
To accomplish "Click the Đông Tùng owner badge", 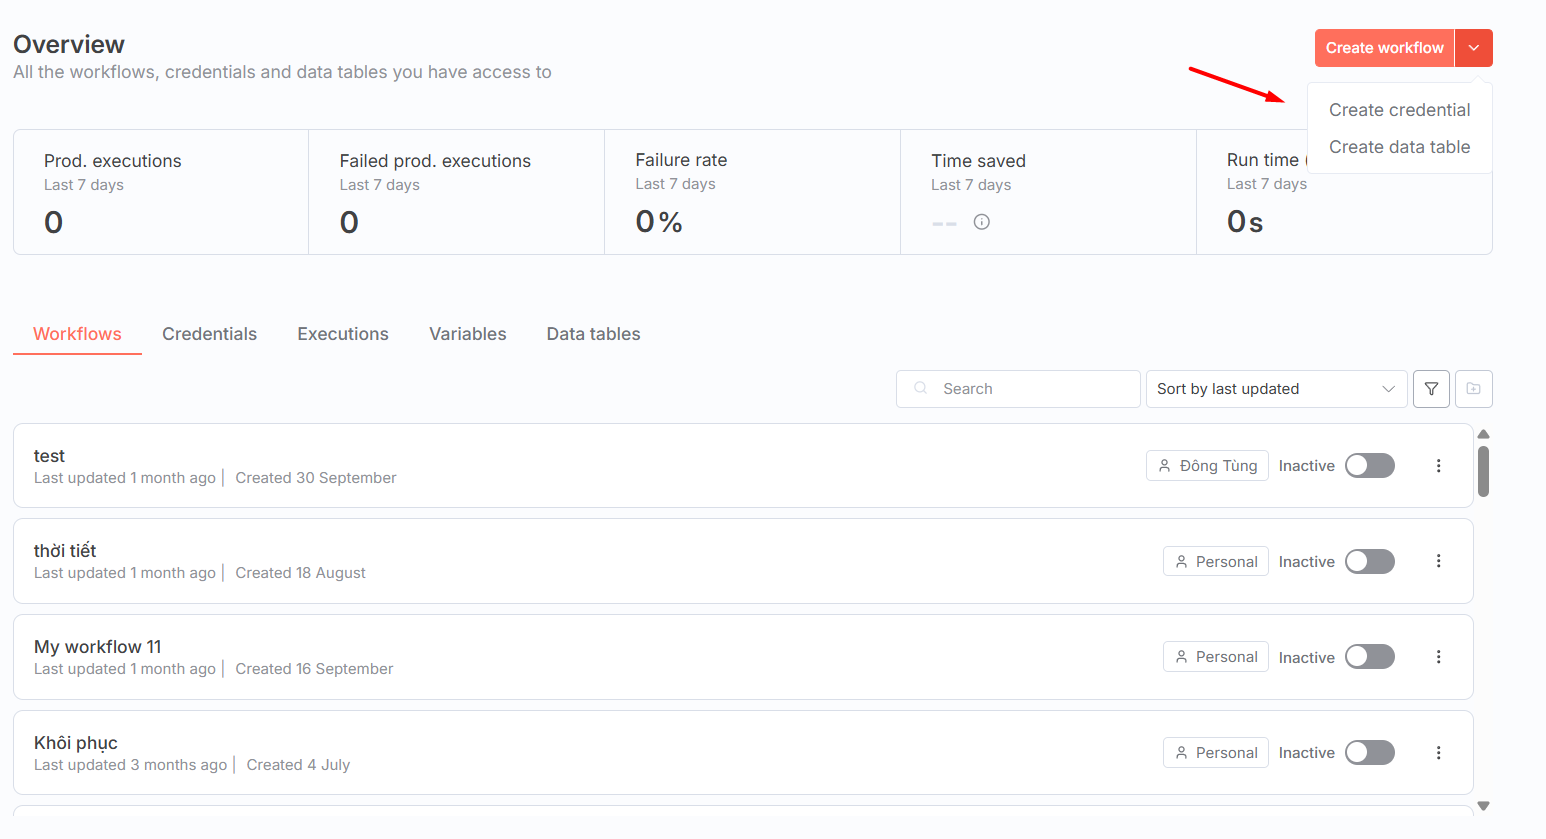I will pyautogui.click(x=1207, y=466).
